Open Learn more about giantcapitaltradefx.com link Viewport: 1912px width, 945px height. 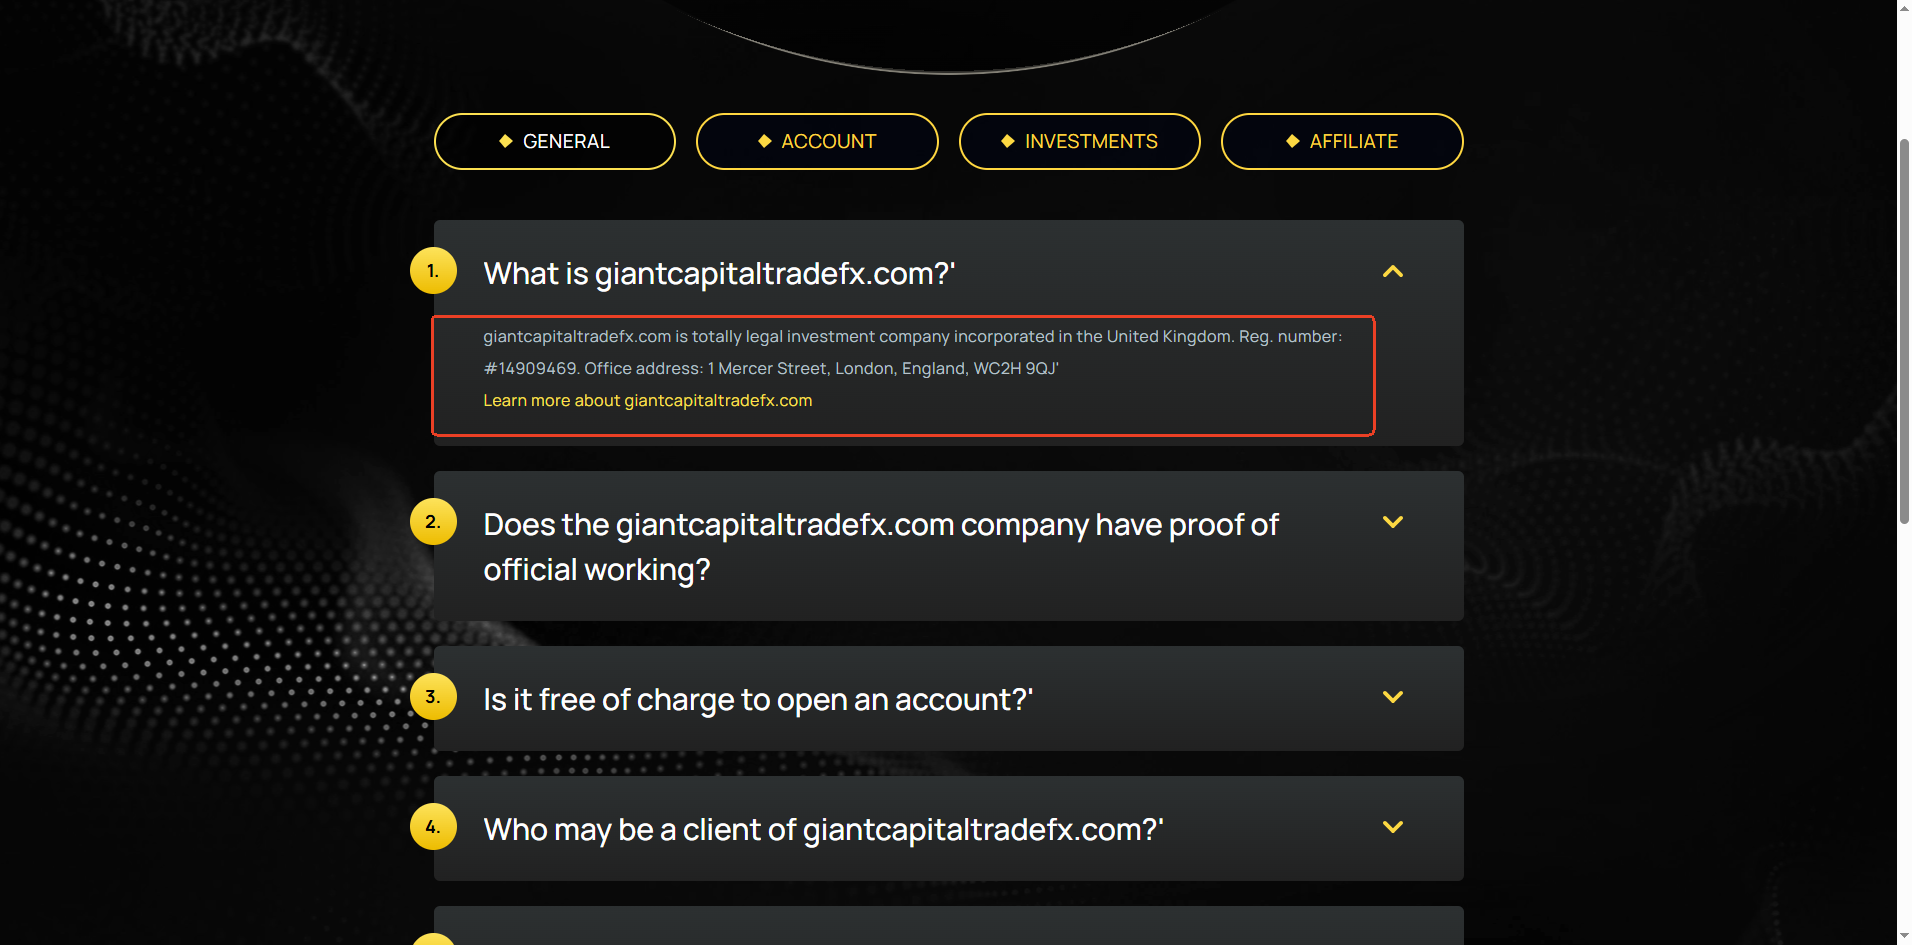point(648,401)
